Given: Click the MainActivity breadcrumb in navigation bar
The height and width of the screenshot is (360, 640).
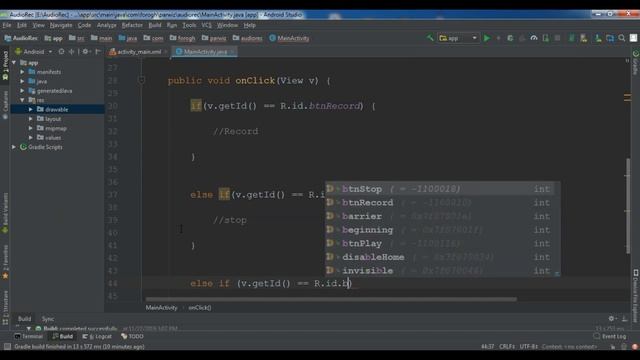Looking at the screenshot, I should pyautogui.click(x=289, y=38).
